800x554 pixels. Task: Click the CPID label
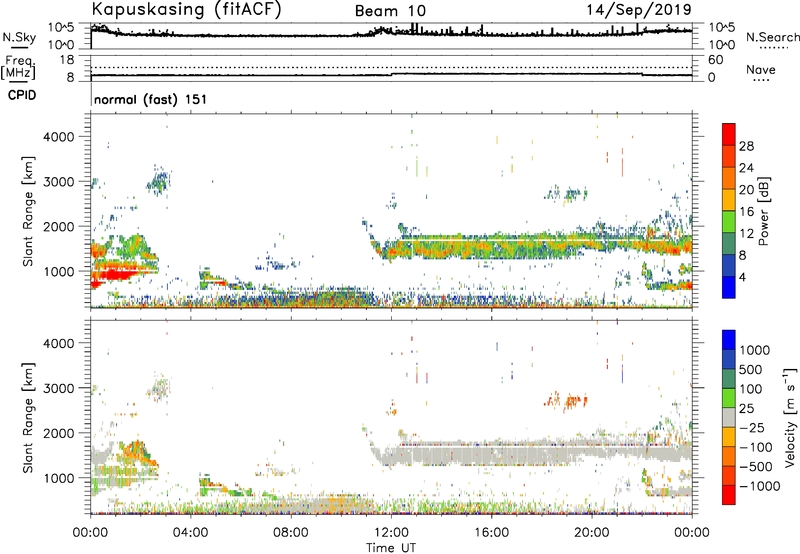[22, 95]
